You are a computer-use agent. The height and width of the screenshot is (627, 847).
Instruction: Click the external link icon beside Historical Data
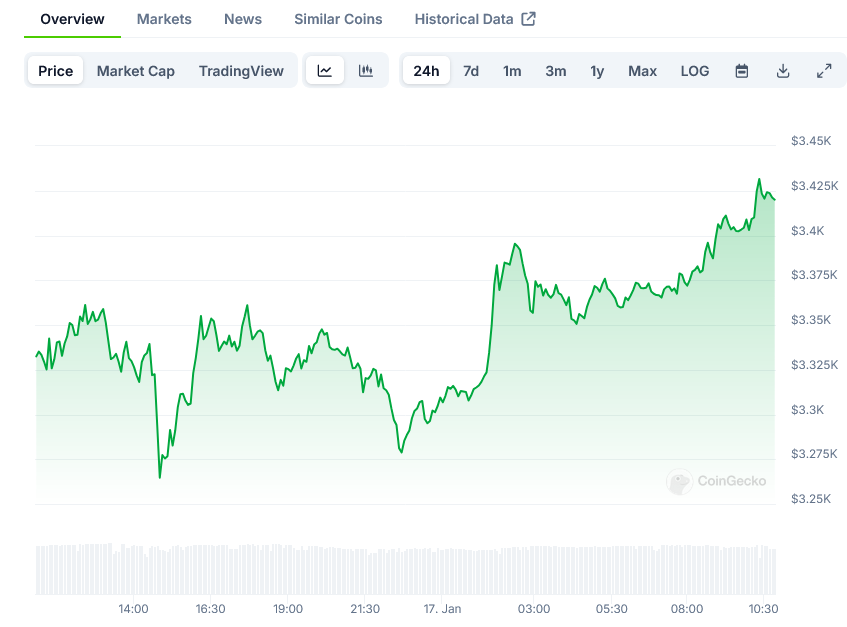click(529, 19)
